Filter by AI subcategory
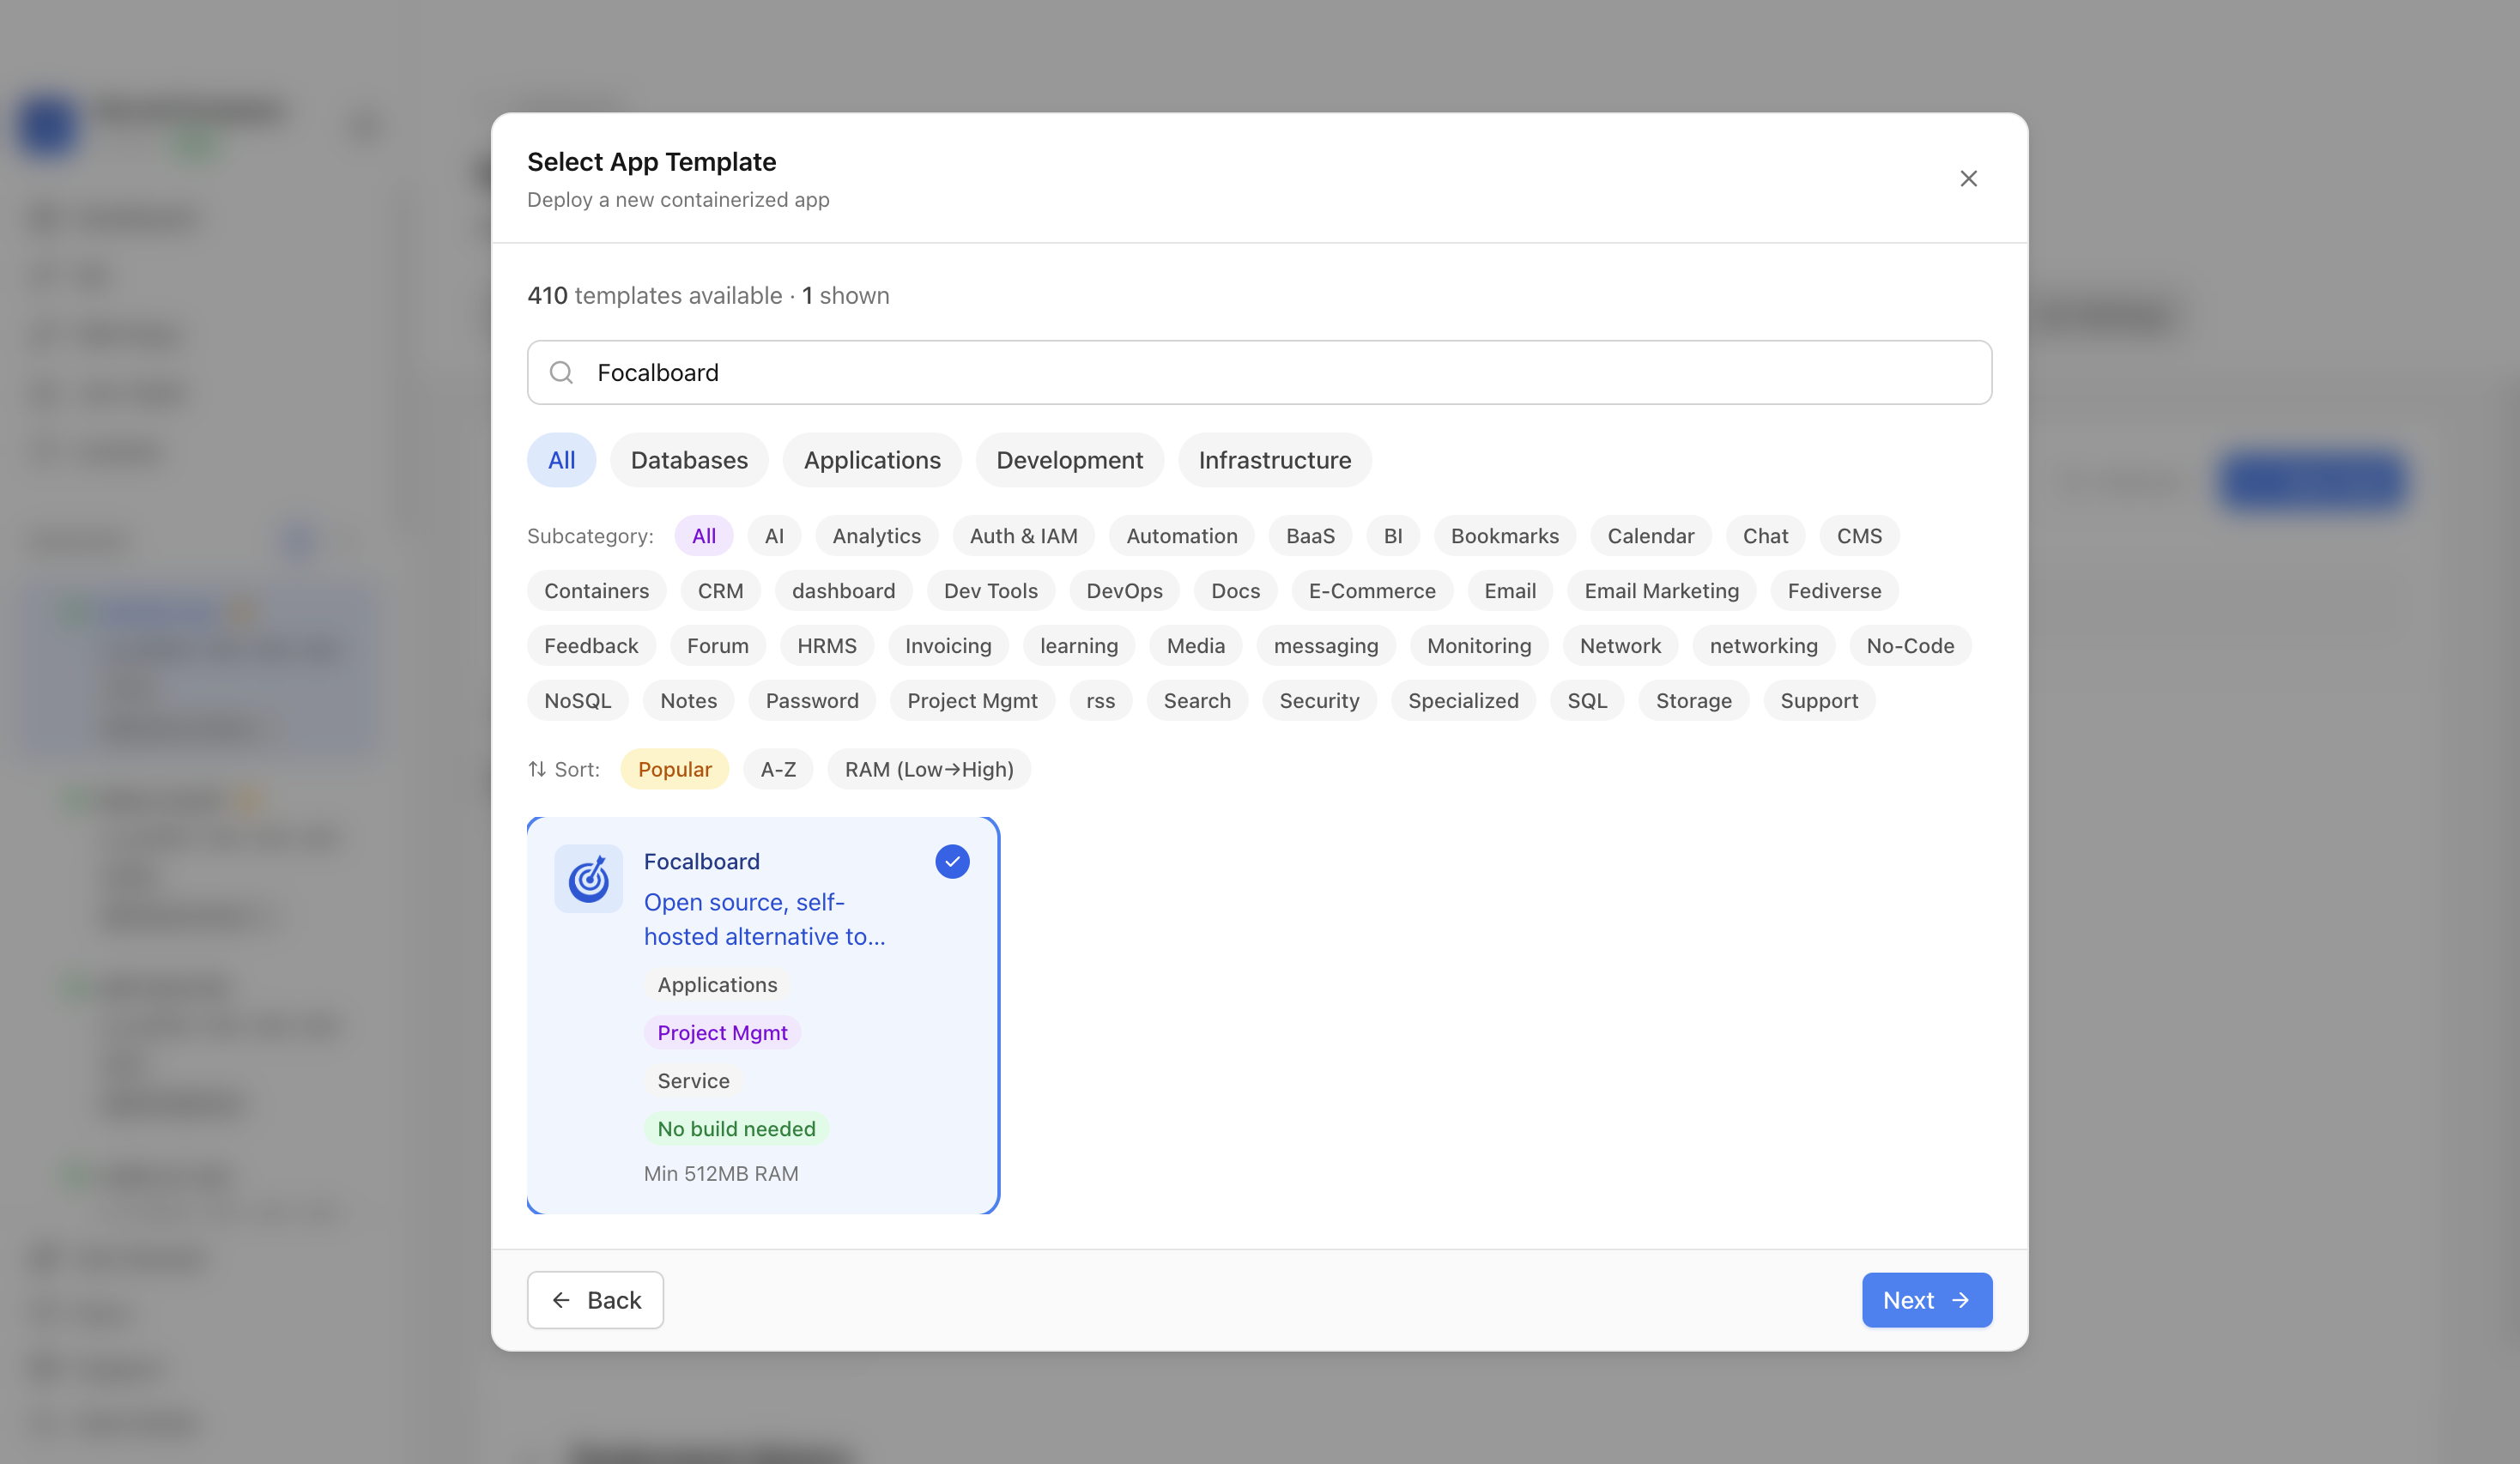 [774, 536]
